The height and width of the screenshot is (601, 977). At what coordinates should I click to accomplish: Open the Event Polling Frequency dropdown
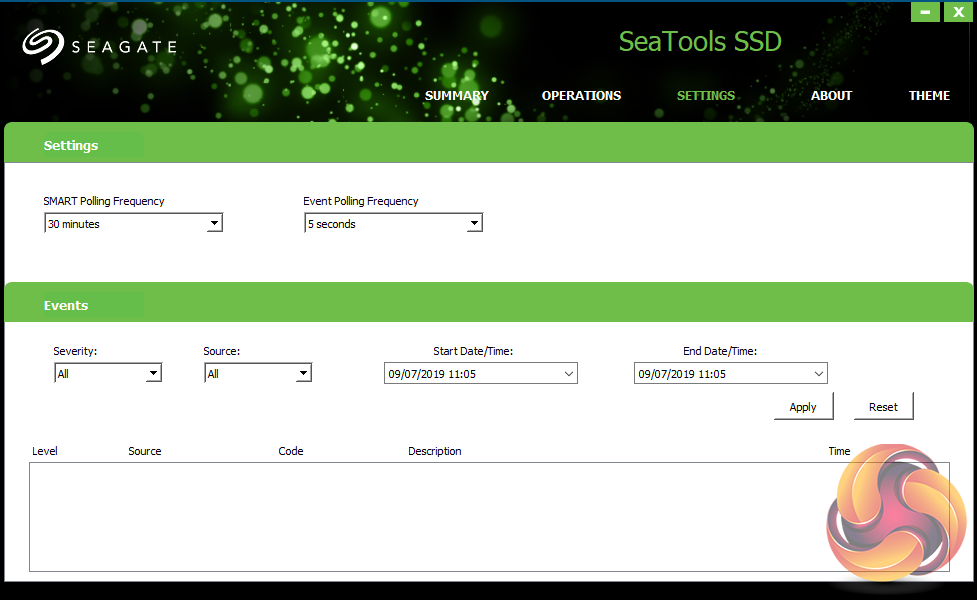[x=474, y=224]
